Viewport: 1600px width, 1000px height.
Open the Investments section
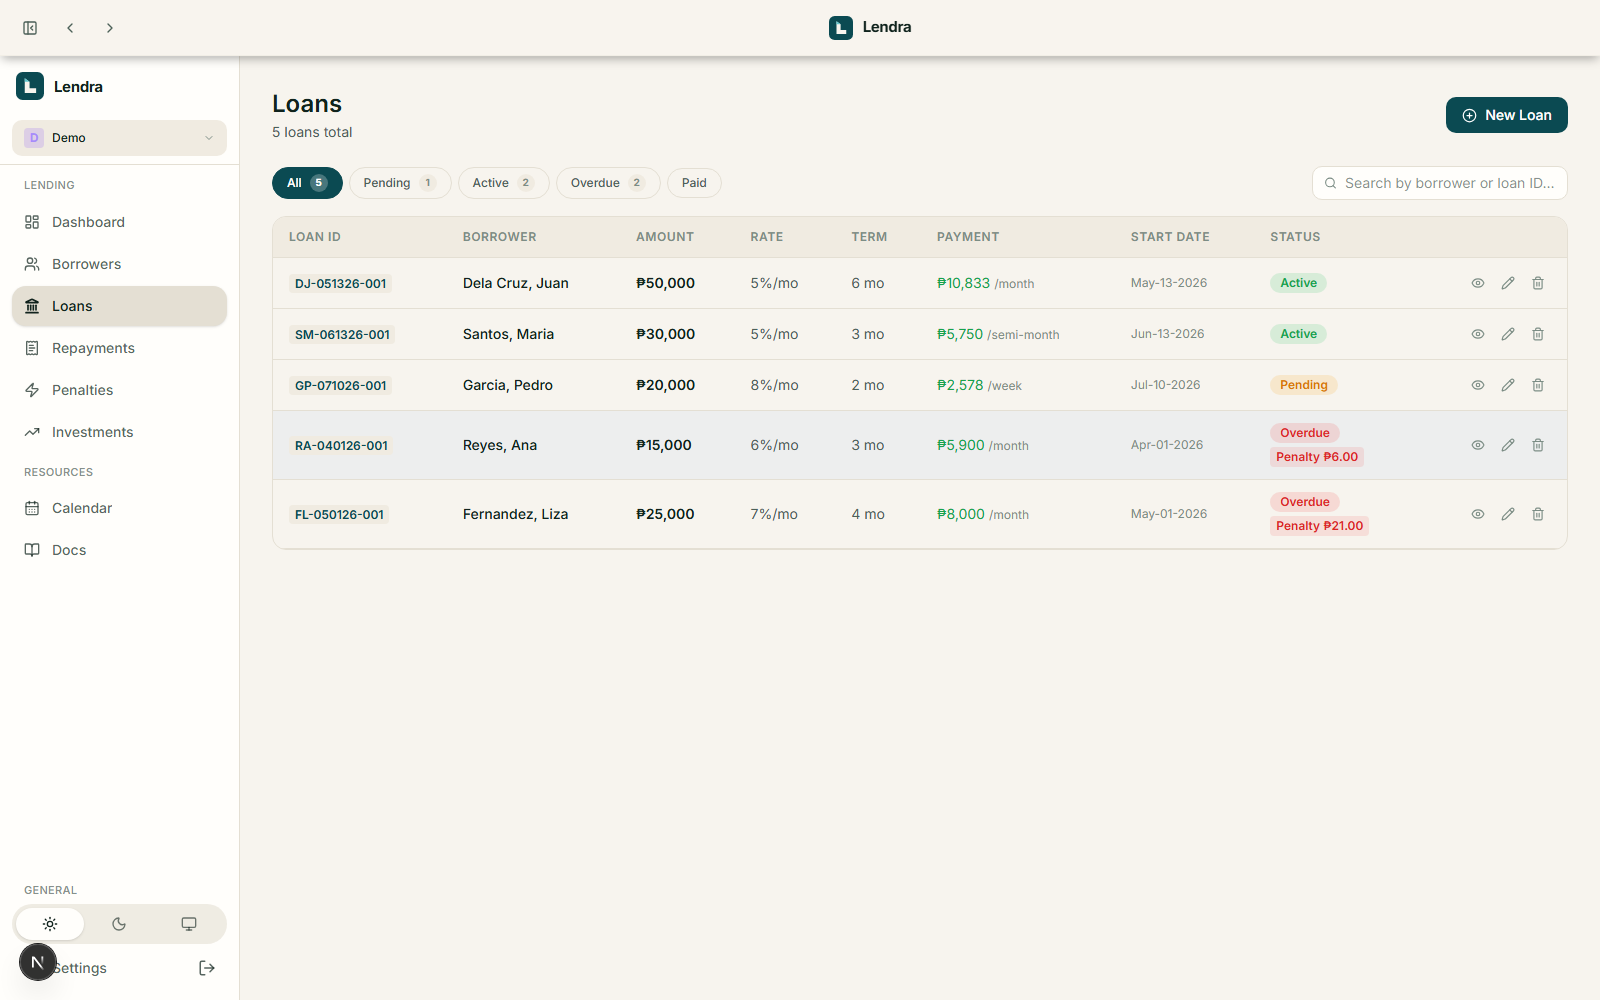click(119, 432)
